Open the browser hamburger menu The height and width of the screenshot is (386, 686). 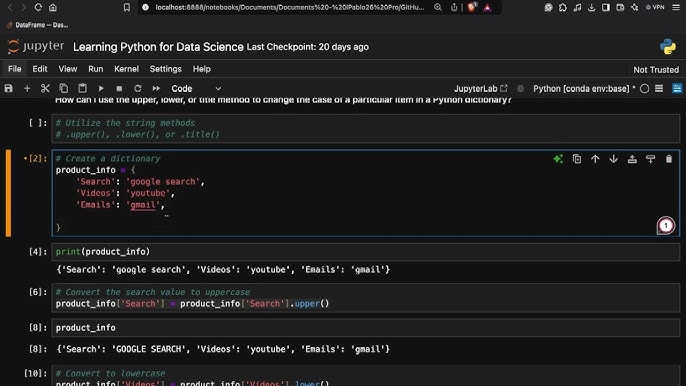676,7
